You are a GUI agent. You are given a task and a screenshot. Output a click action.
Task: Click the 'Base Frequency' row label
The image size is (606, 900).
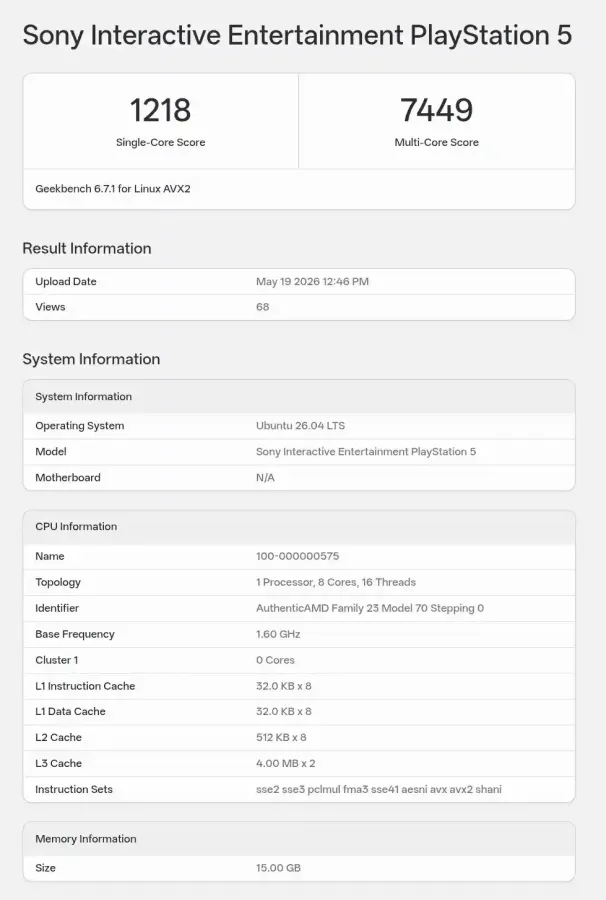[x=75, y=634]
